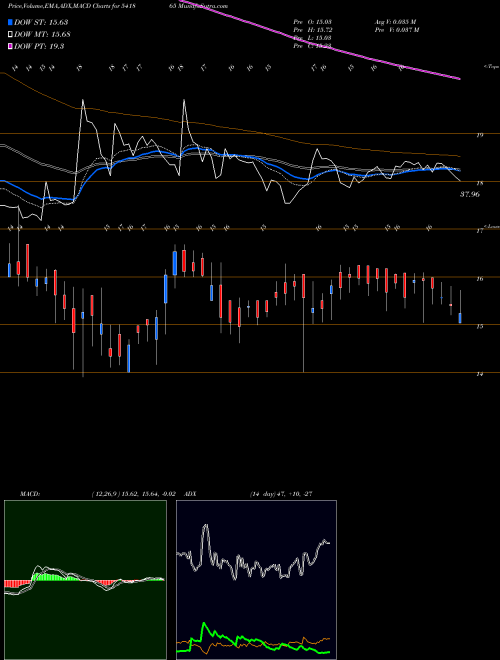Click the 'Avg V: 0.035 M' value
500x660 pixels.
(x=396, y=22)
